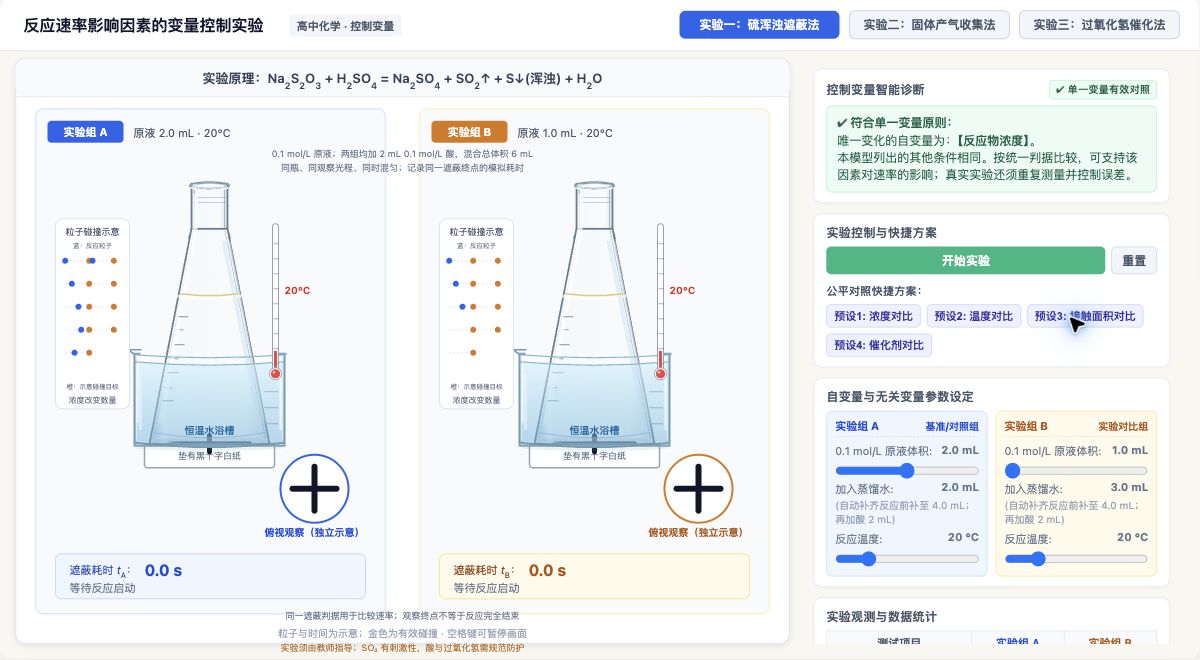Click the 基准/对照组 label
The height and width of the screenshot is (660, 1200).
pyautogui.click(x=952, y=426)
